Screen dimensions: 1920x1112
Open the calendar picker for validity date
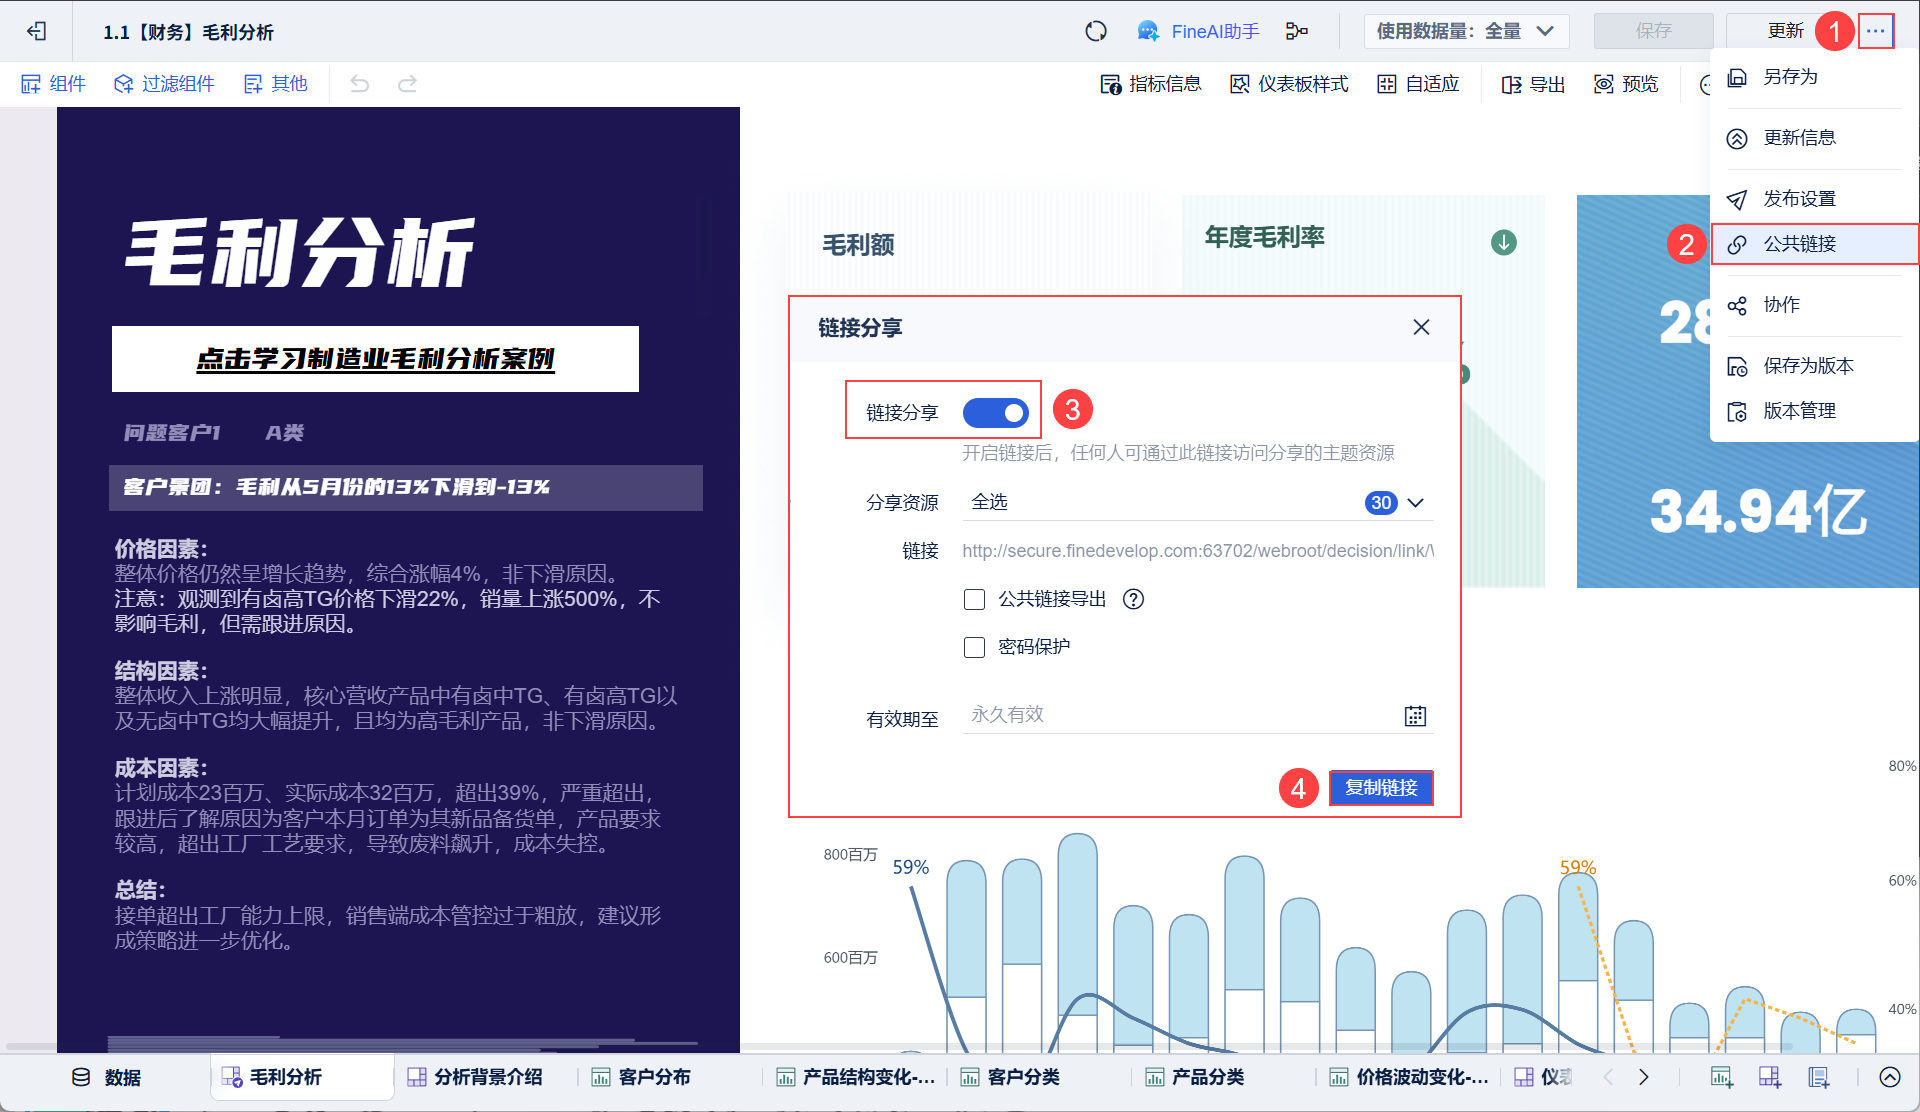(x=1415, y=716)
